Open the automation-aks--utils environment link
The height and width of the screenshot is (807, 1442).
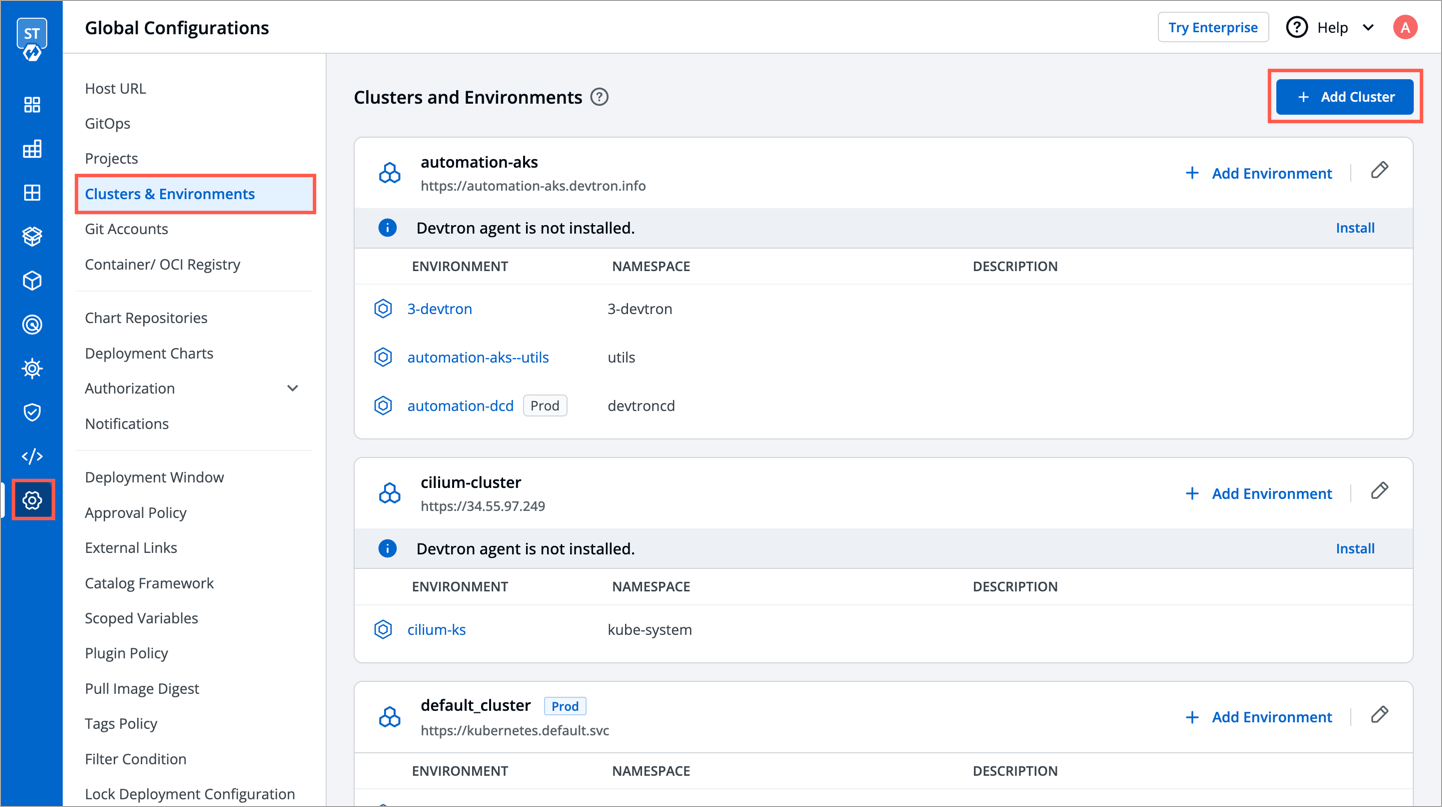coord(478,357)
